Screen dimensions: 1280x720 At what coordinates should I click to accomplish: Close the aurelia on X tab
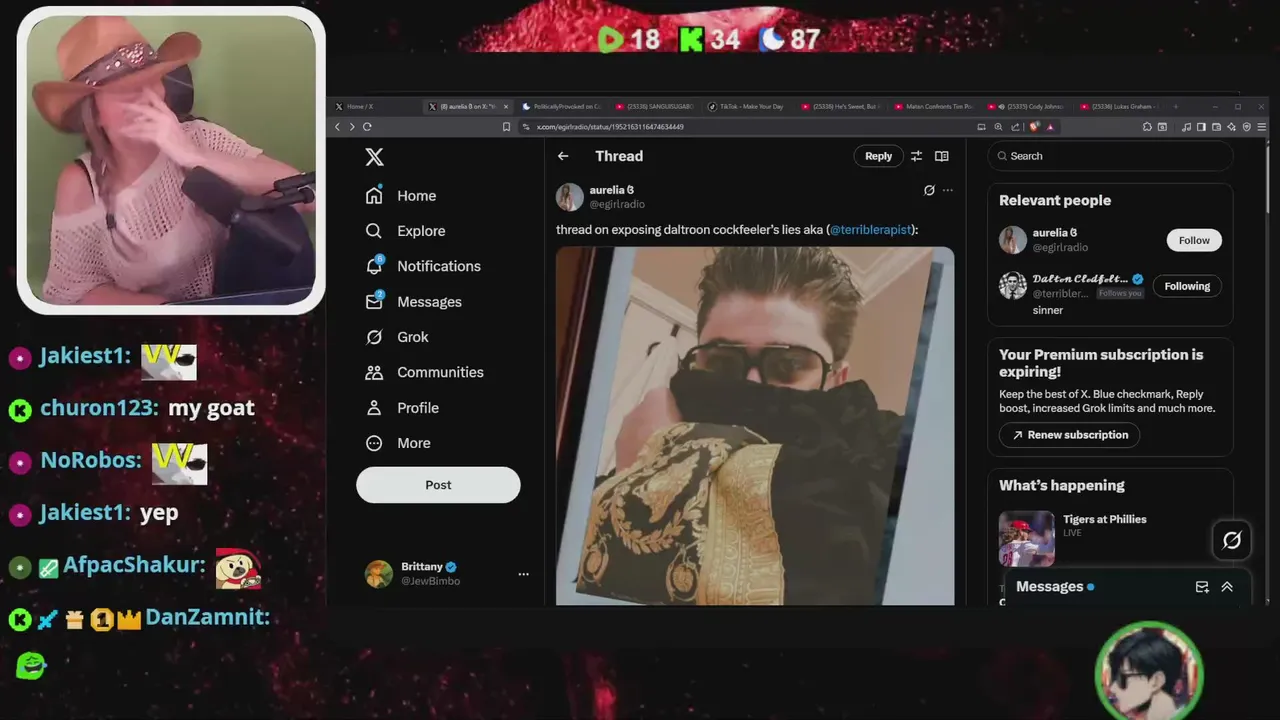pos(506,106)
